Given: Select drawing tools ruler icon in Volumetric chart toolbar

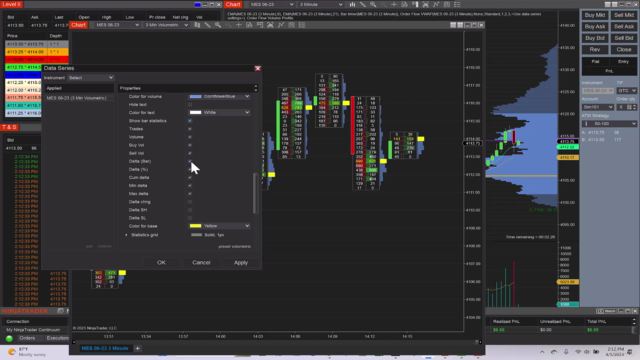Looking at the screenshot, I should 207,25.
